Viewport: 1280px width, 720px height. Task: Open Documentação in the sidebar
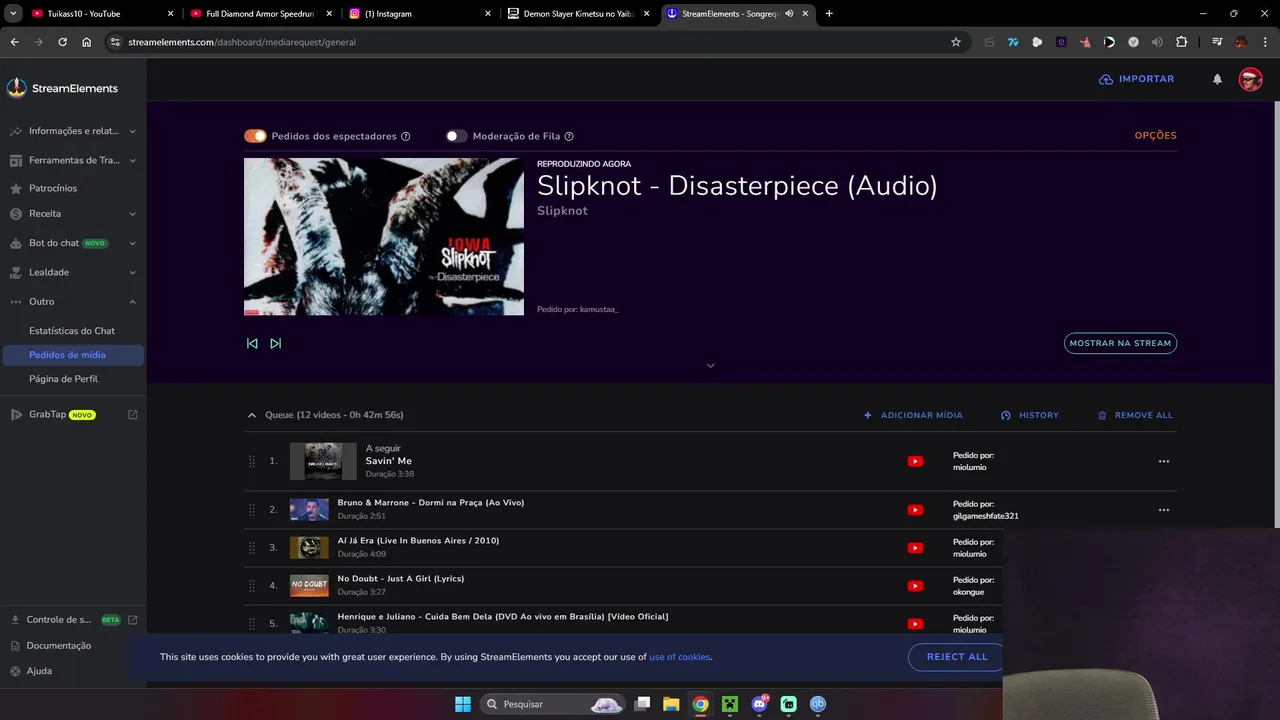(59, 646)
